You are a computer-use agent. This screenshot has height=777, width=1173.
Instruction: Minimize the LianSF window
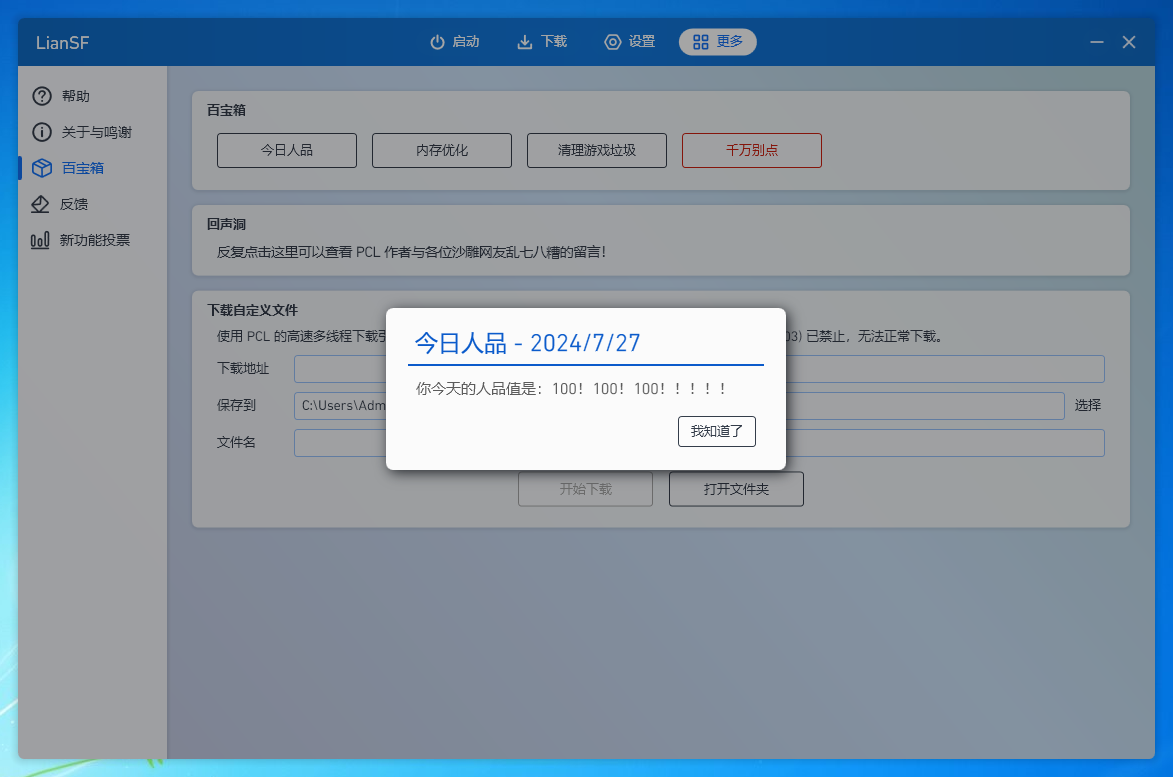pyautogui.click(x=1096, y=42)
